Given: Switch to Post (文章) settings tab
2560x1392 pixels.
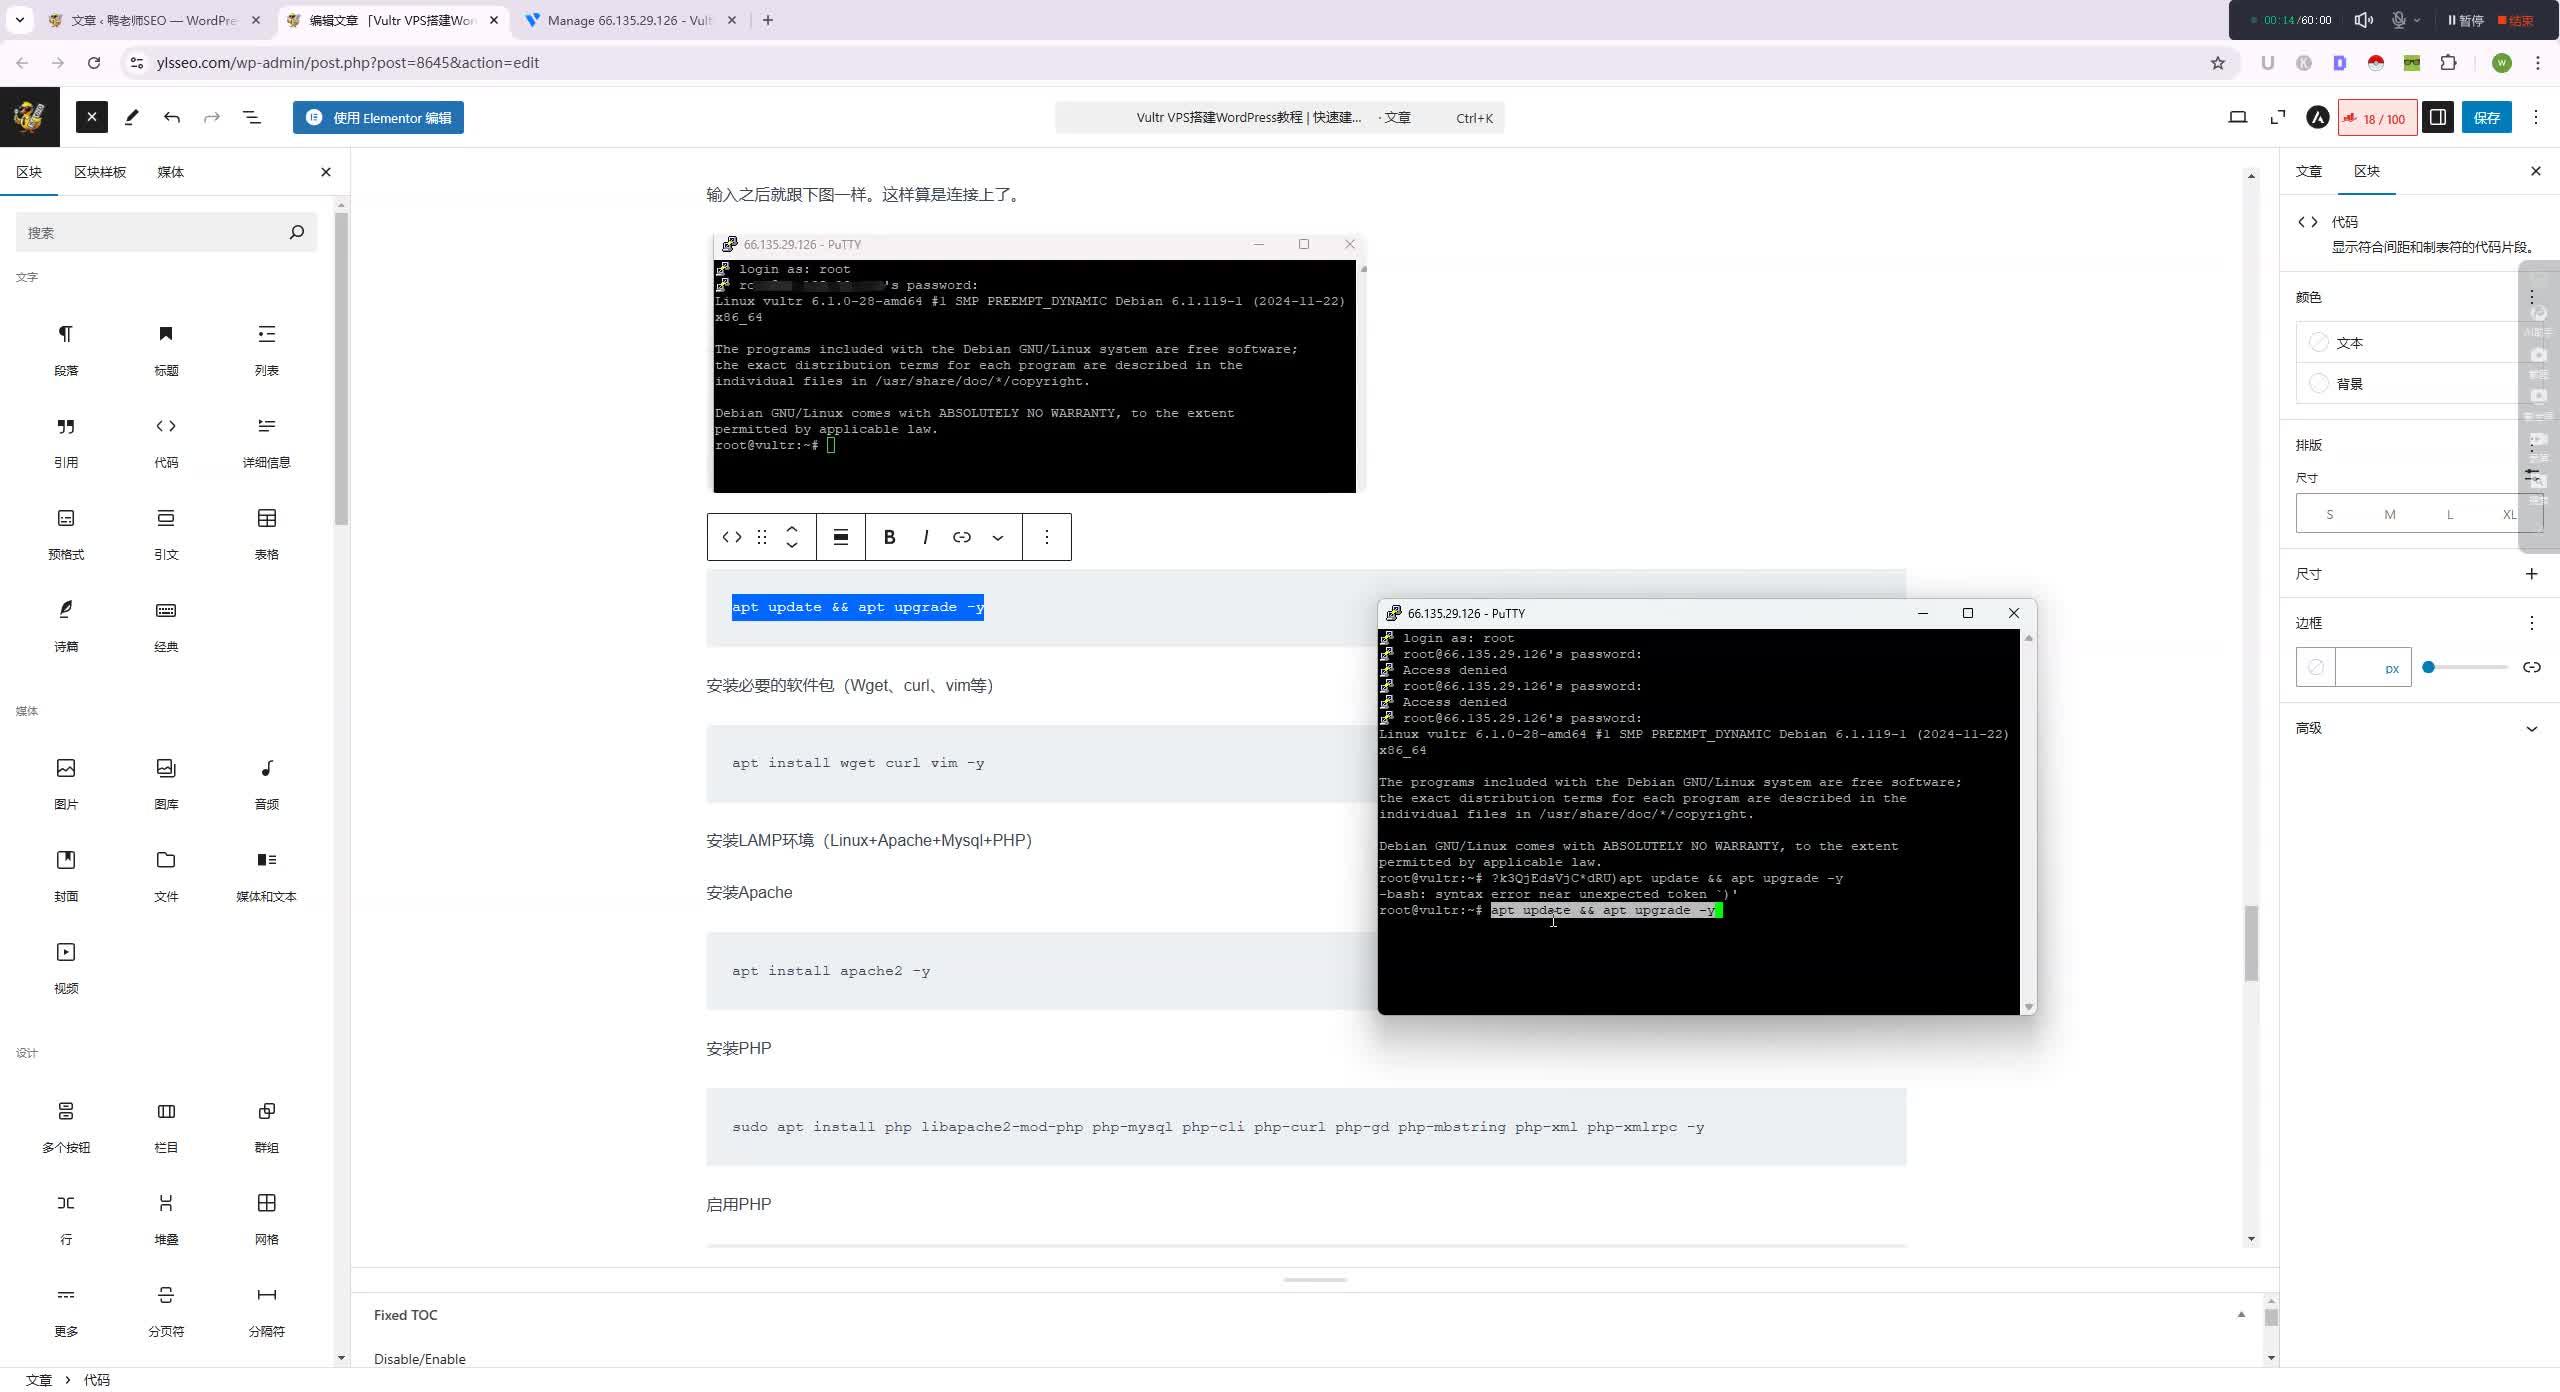Looking at the screenshot, I should 2308,171.
